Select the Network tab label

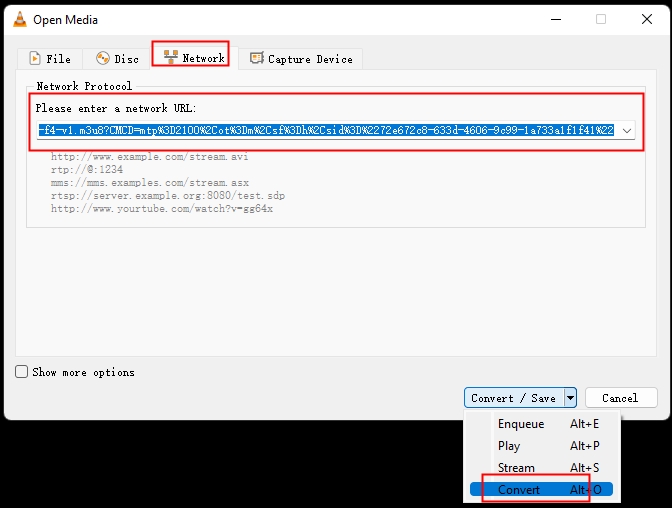(x=203, y=58)
